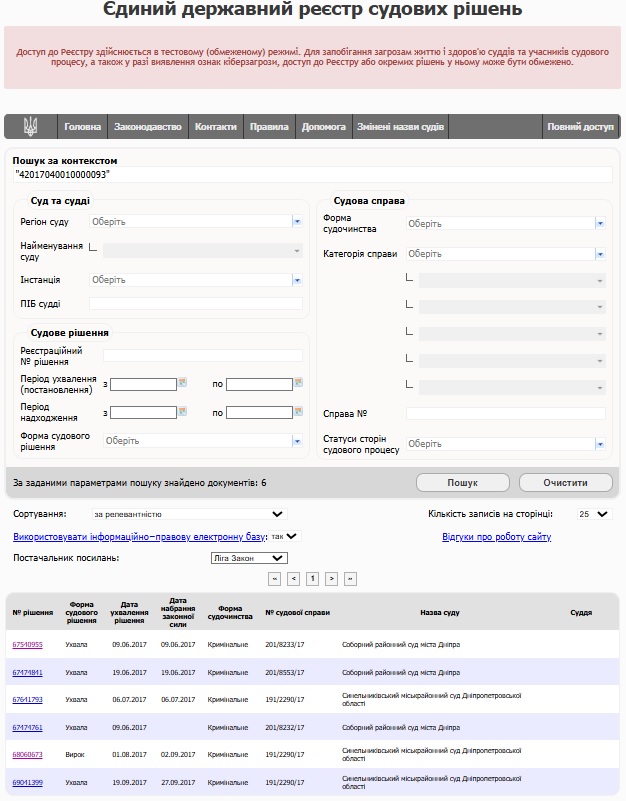The image size is (626, 801).
Task: Focus decision period 'з' date field
Action: pos(144,384)
